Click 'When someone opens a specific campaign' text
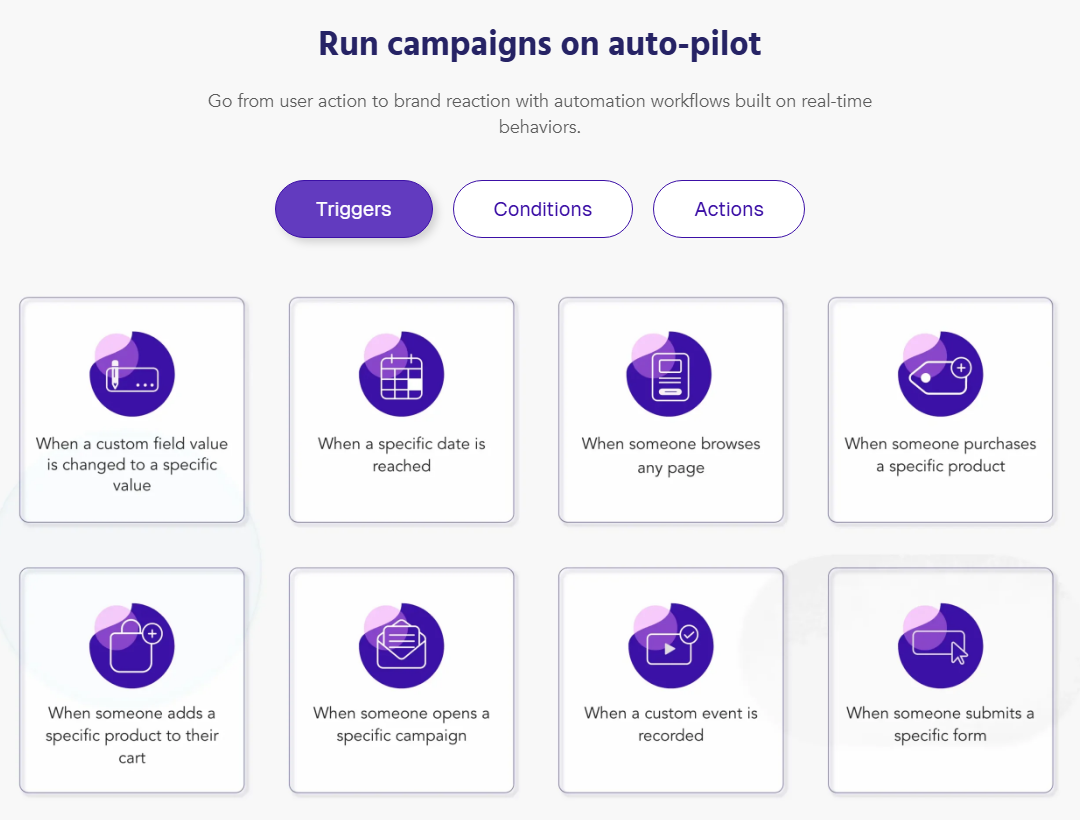This screenshot has height=820, width=1080. 402,724
